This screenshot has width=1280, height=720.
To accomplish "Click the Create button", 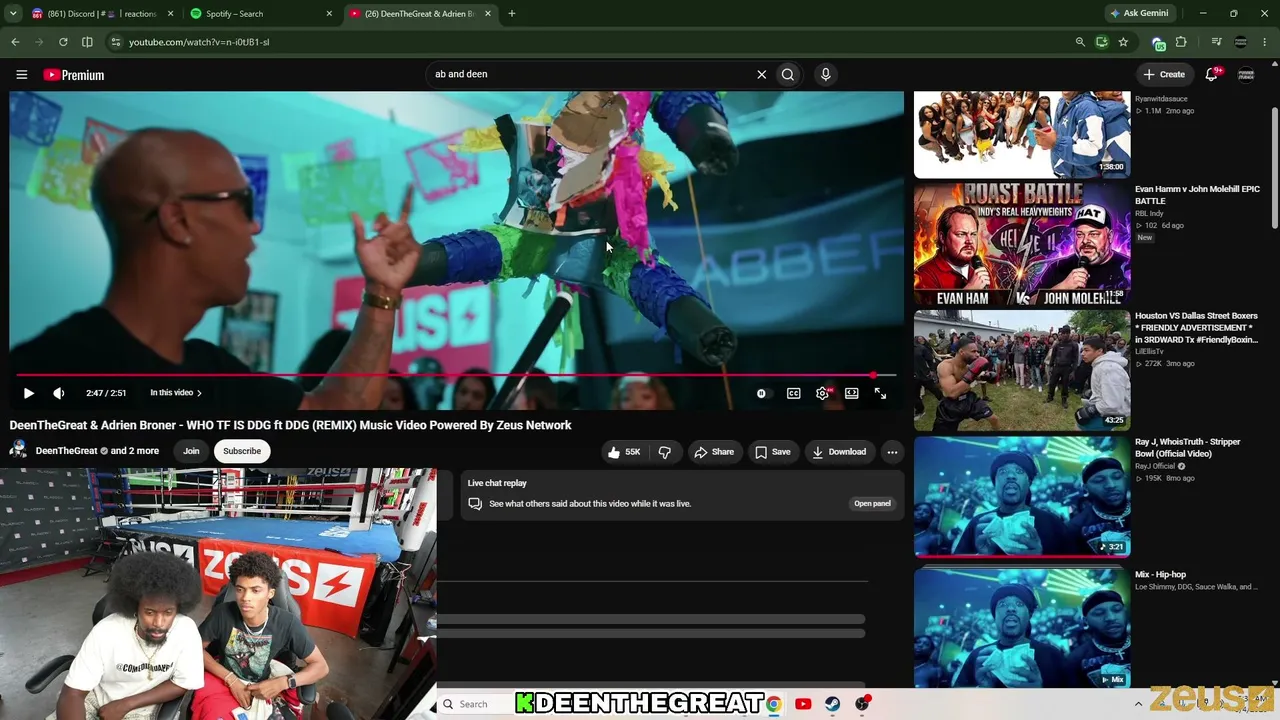I will tap(1164, 74).
